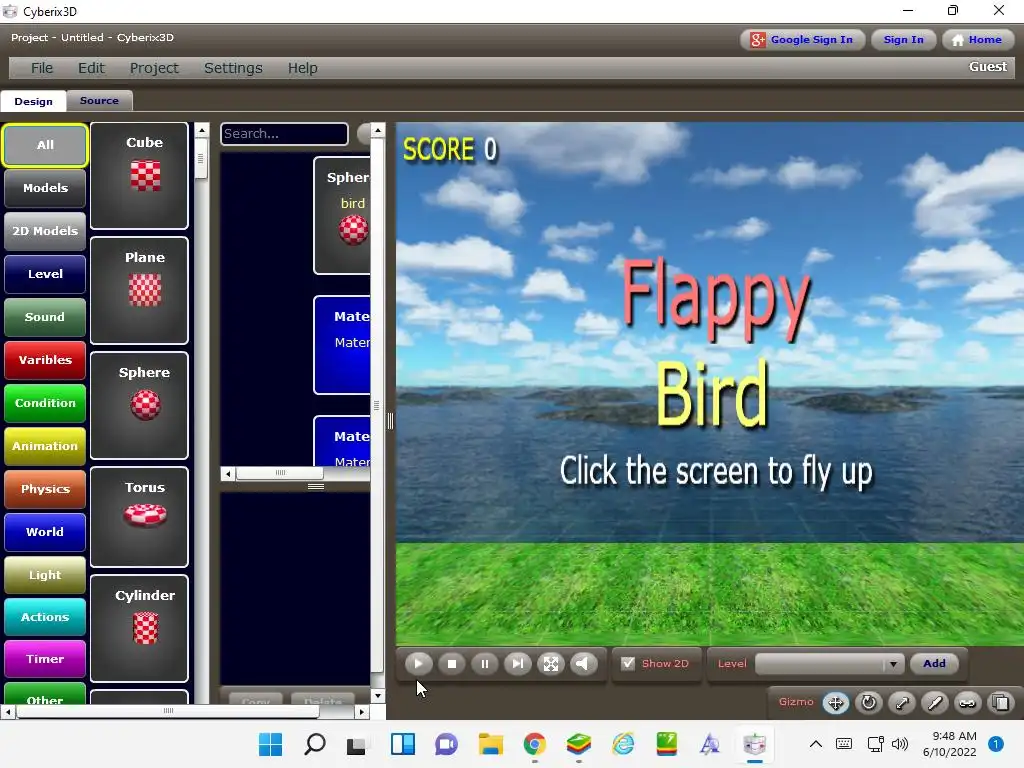
Task: Go to Home page
Action: (x=977, y=40)
